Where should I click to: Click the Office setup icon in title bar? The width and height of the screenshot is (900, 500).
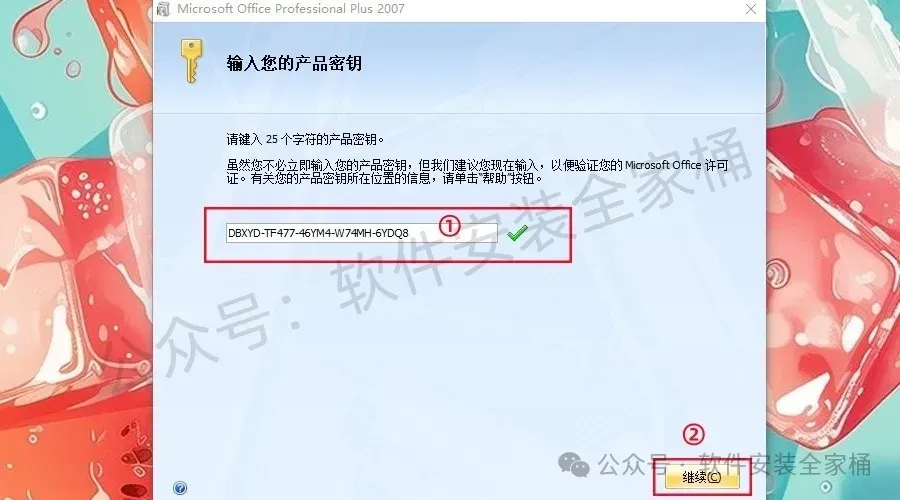(x=164, y=9)
